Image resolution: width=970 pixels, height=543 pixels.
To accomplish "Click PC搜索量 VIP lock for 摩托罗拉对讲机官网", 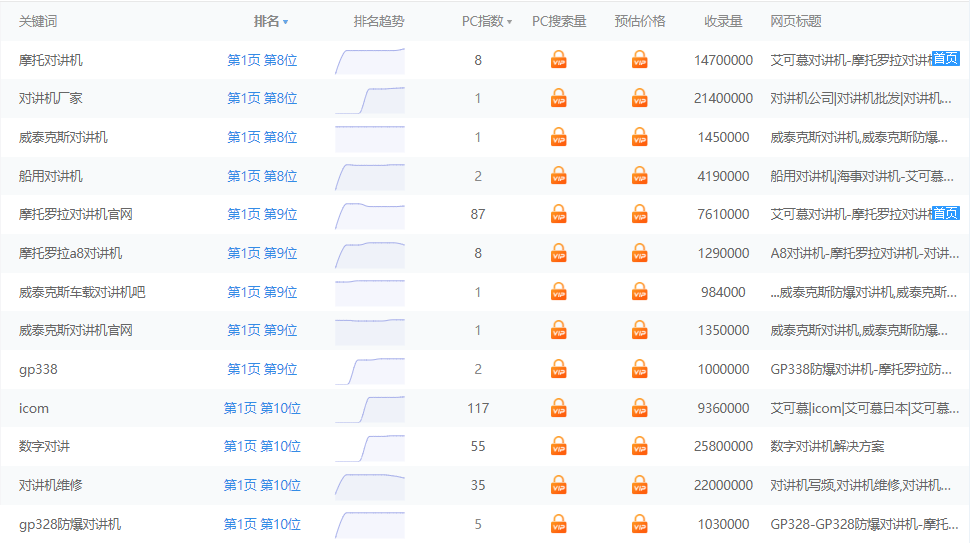I will [559, 214].
